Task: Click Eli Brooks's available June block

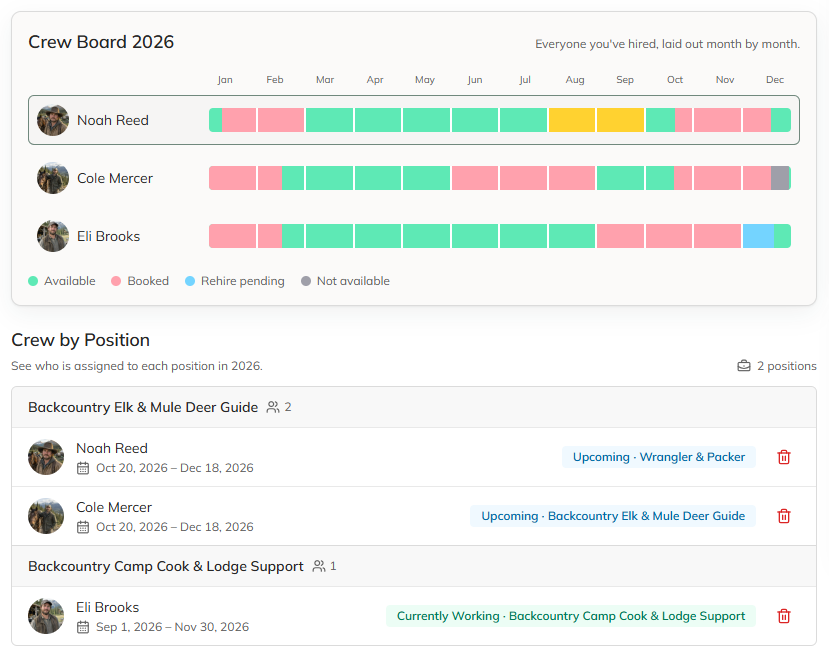Action: [x=475, y=236]
